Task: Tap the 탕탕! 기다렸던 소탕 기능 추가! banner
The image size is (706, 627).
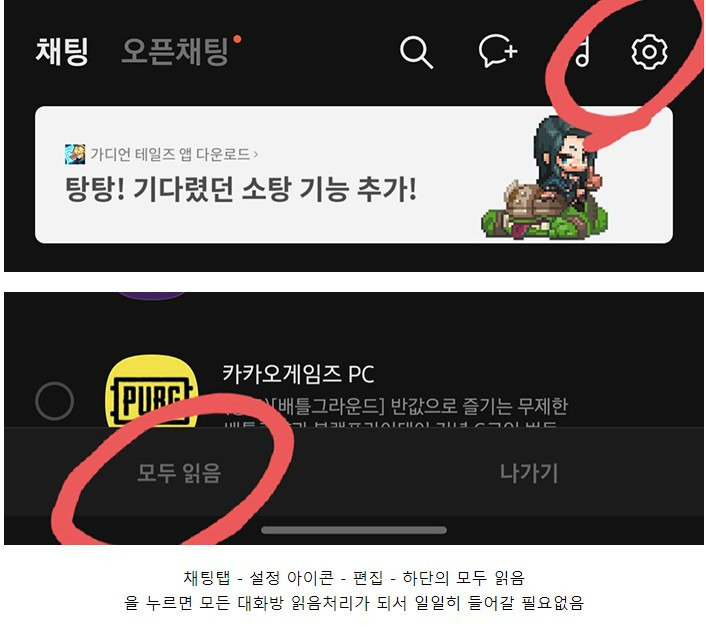Action: 354,175
